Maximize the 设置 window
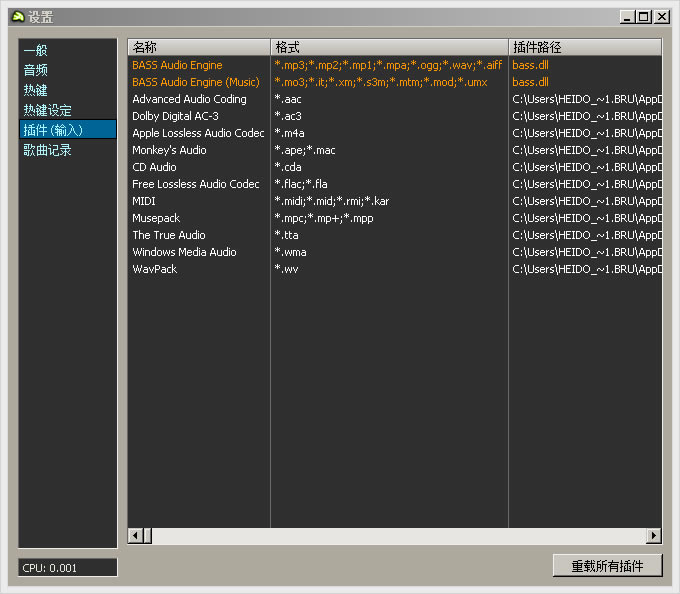Viewport: 680px width, 594px height. (643, 16)
